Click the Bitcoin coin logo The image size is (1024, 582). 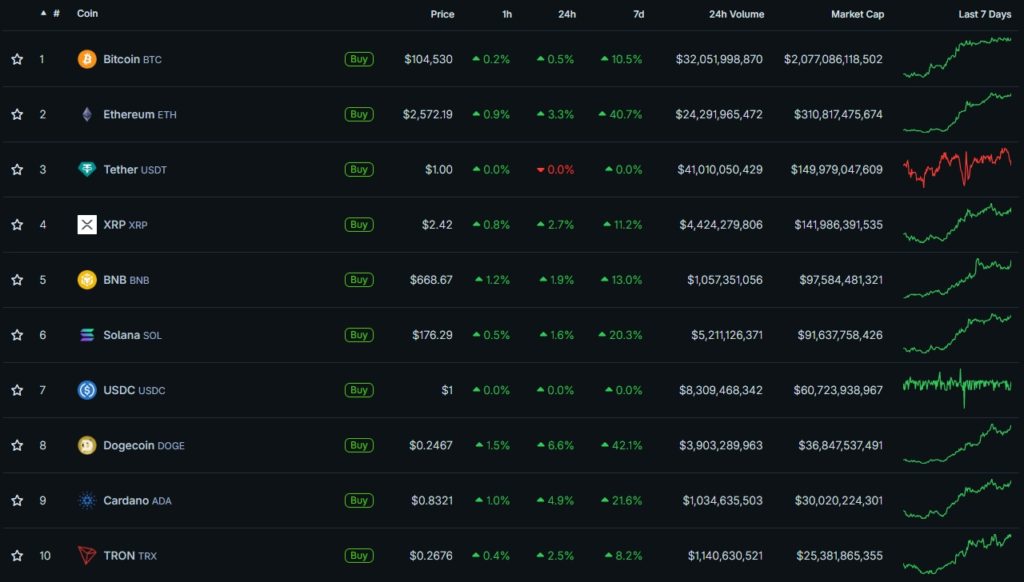[88, 59]
